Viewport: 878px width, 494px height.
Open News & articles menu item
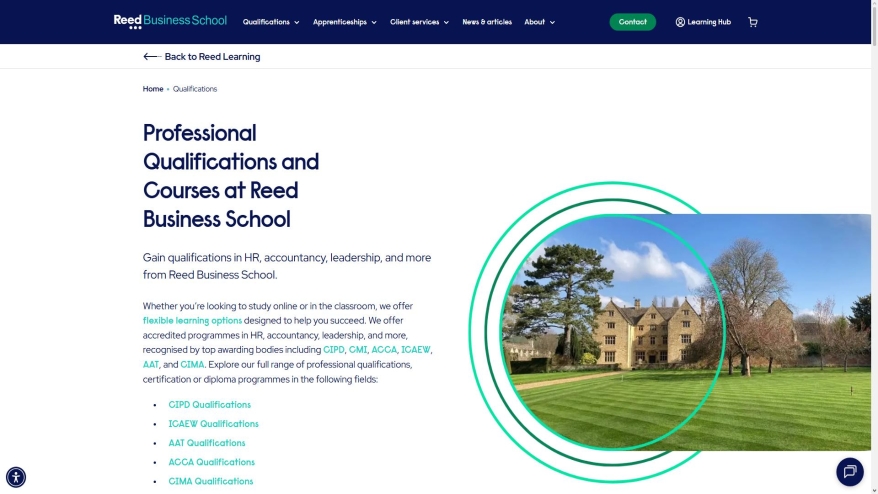[x=487, y=22]
